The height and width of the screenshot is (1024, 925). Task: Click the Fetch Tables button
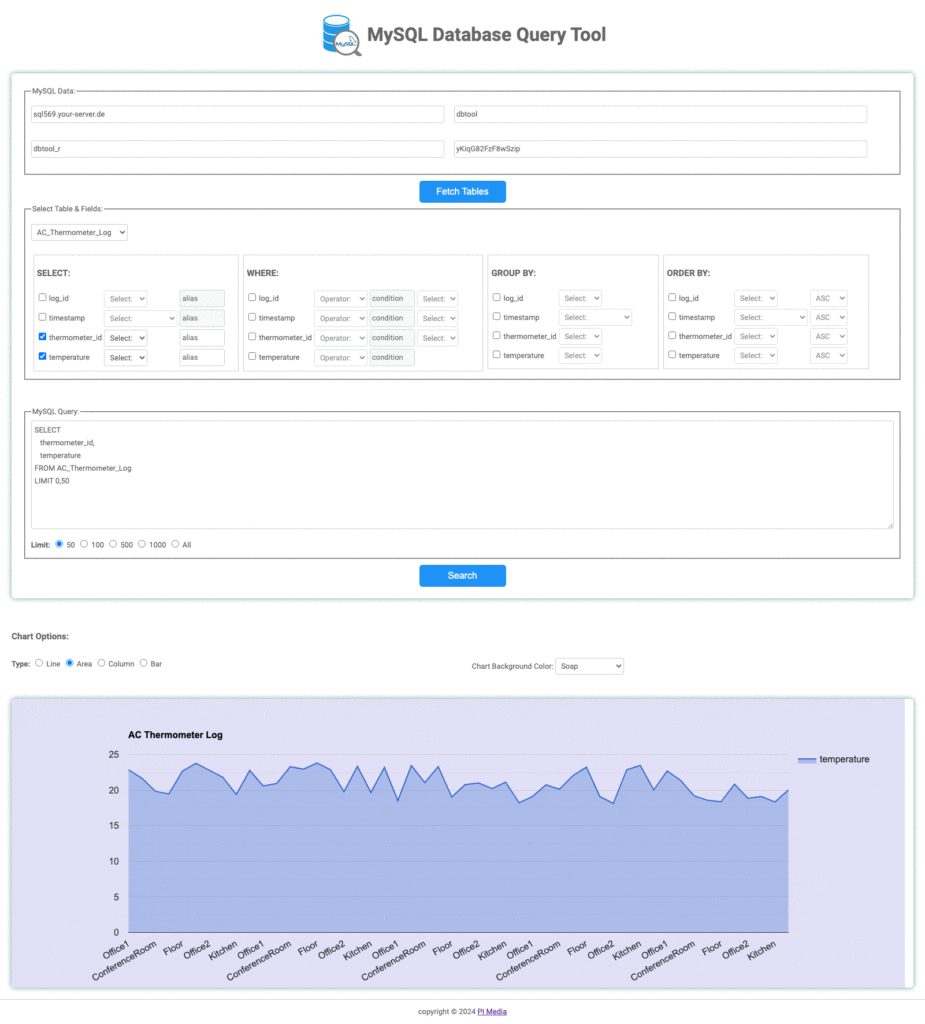(x=462, y=191)
